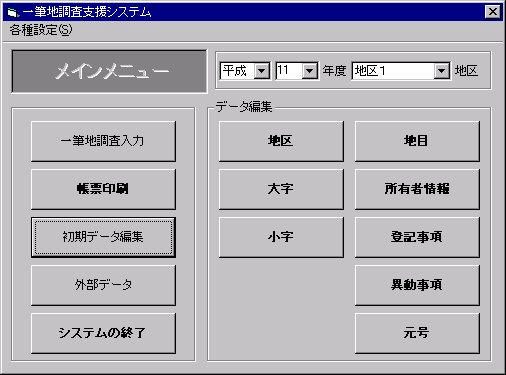Open 一筆地調査入力 button

click(x=103, y=141)
